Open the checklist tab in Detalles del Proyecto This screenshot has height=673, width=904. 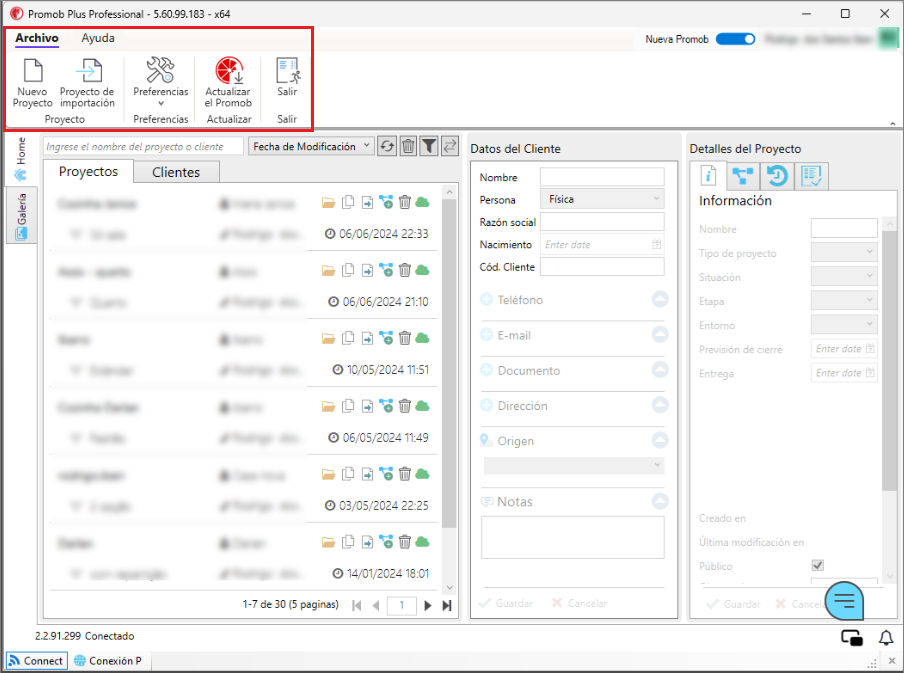[x=811, y=176]
